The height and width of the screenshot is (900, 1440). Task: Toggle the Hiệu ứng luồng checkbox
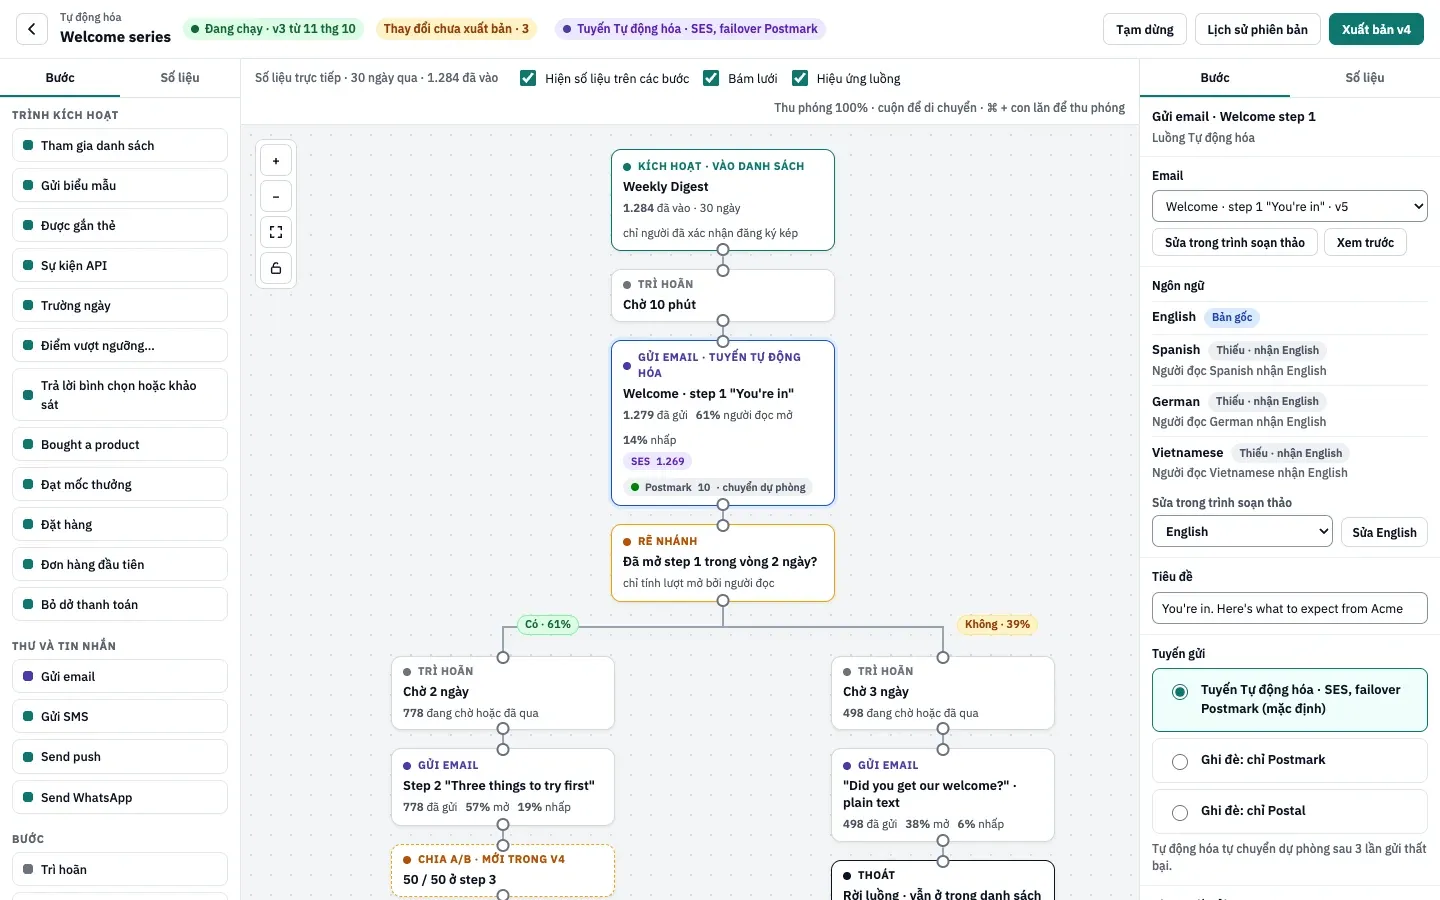click(x=800, y=78)
